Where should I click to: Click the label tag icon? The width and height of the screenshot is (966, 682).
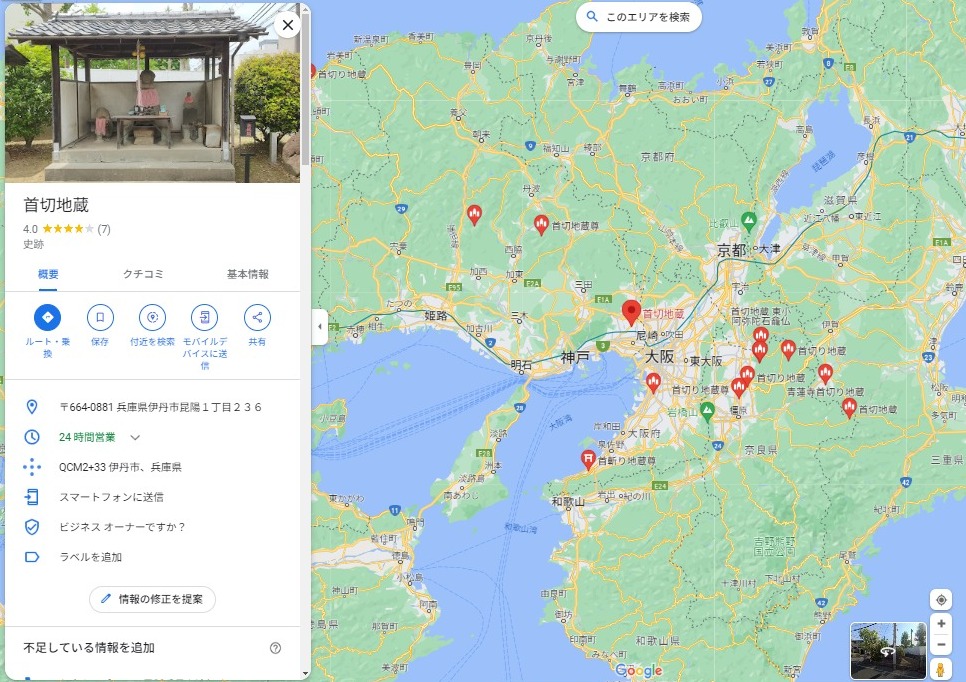coord(31,557)
